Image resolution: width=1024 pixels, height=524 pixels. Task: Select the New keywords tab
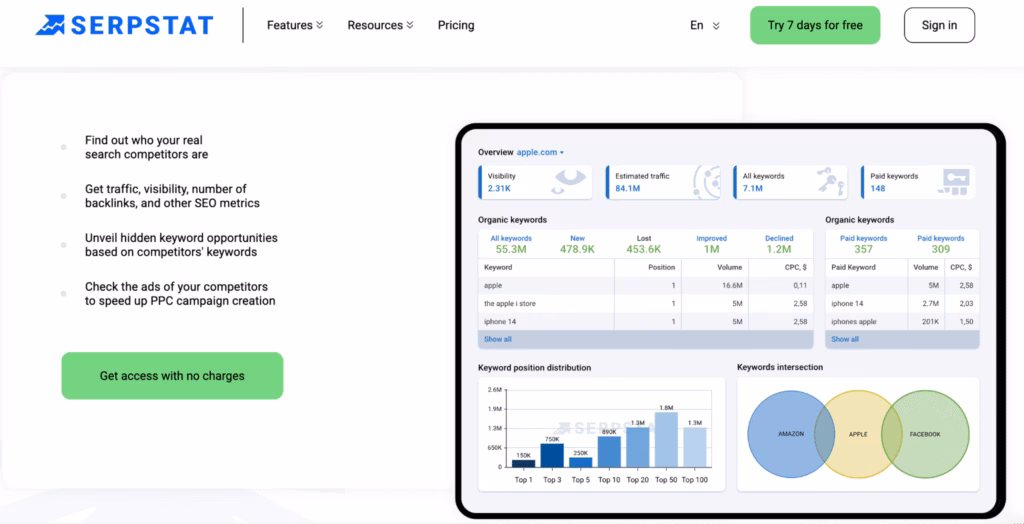[578, 244]
